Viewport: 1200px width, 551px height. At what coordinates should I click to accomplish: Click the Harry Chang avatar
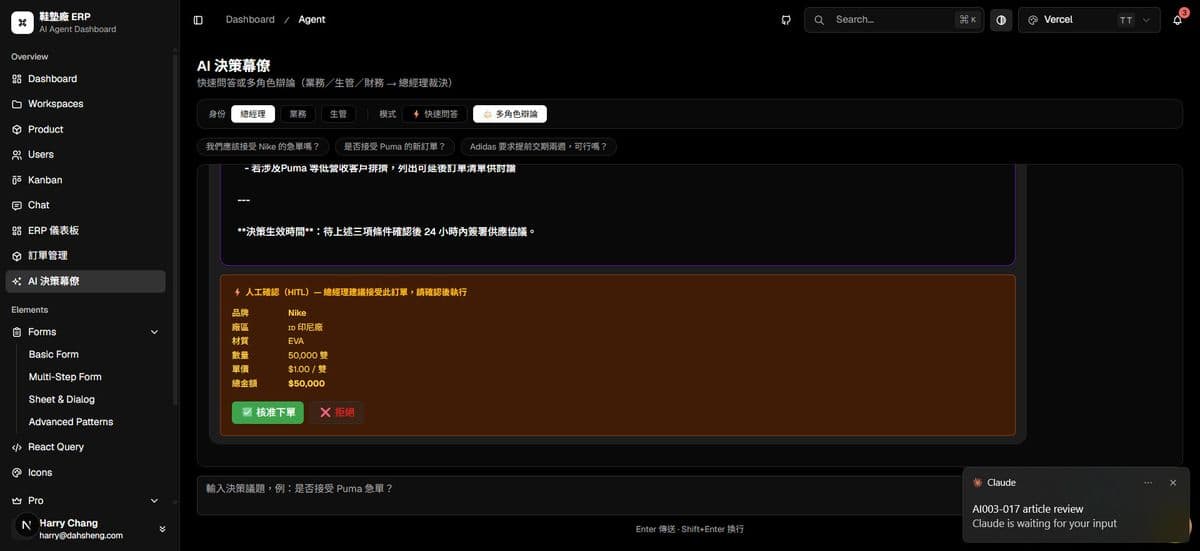coord(25,525)
